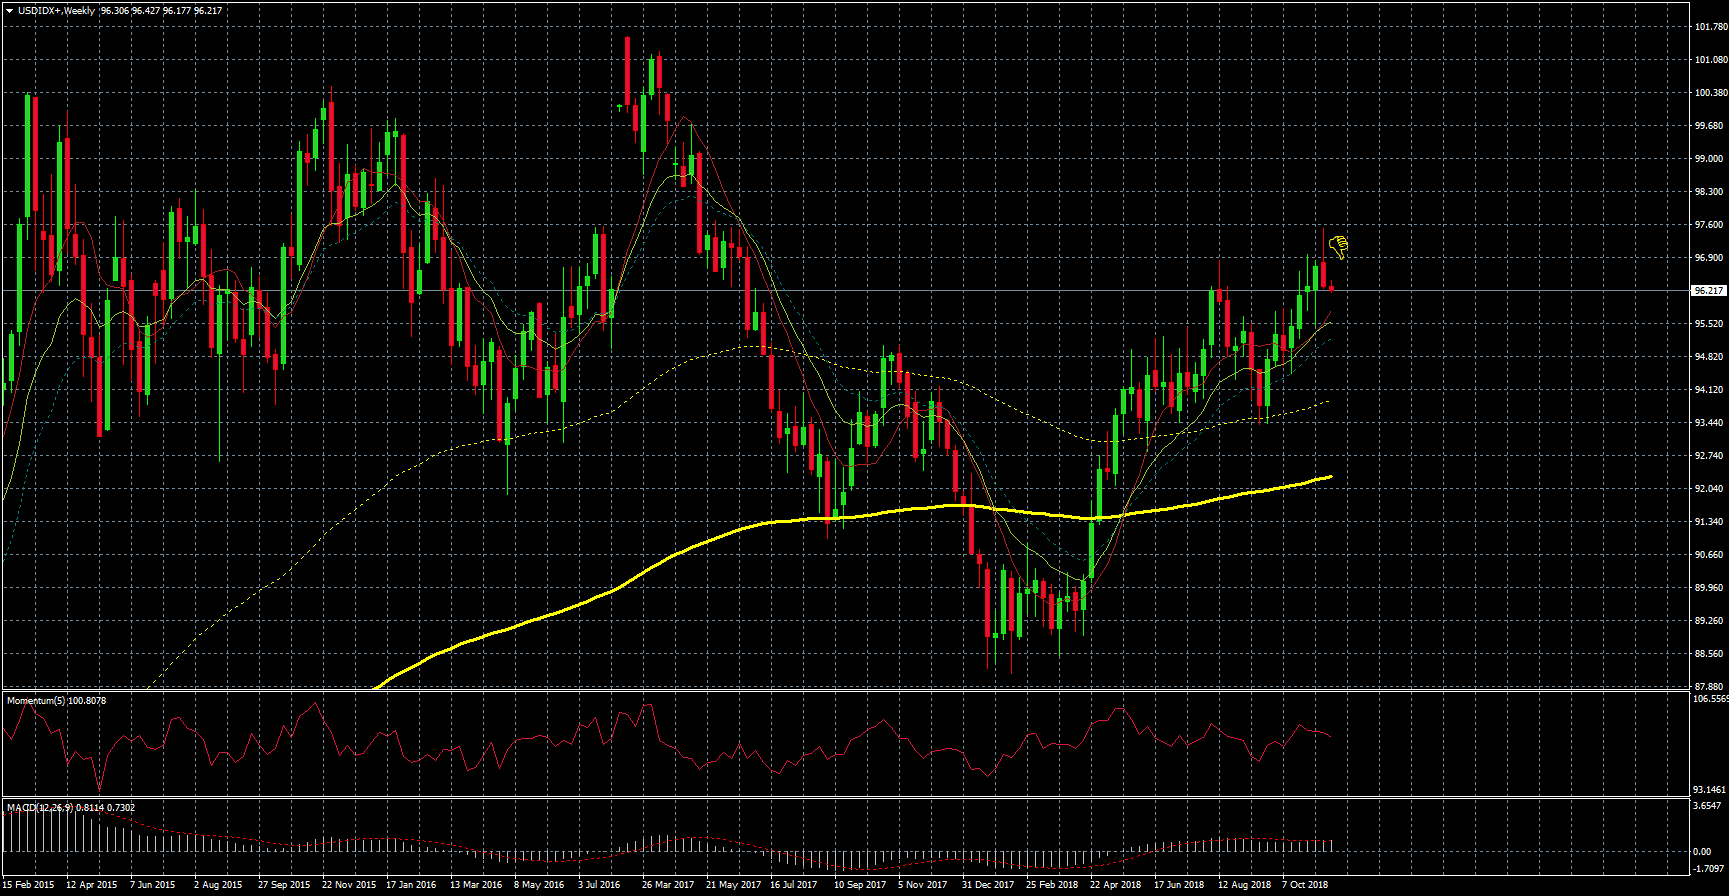Click the 94.820 price axis label

pos(1709,357)
